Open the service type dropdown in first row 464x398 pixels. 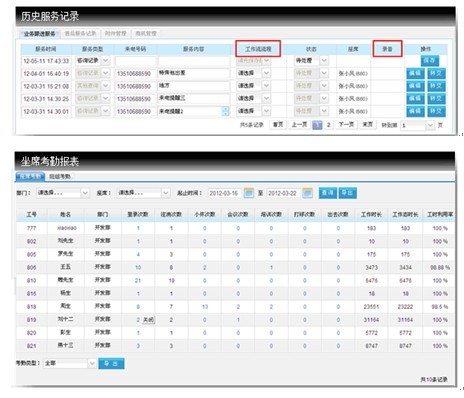coord(105,61)
